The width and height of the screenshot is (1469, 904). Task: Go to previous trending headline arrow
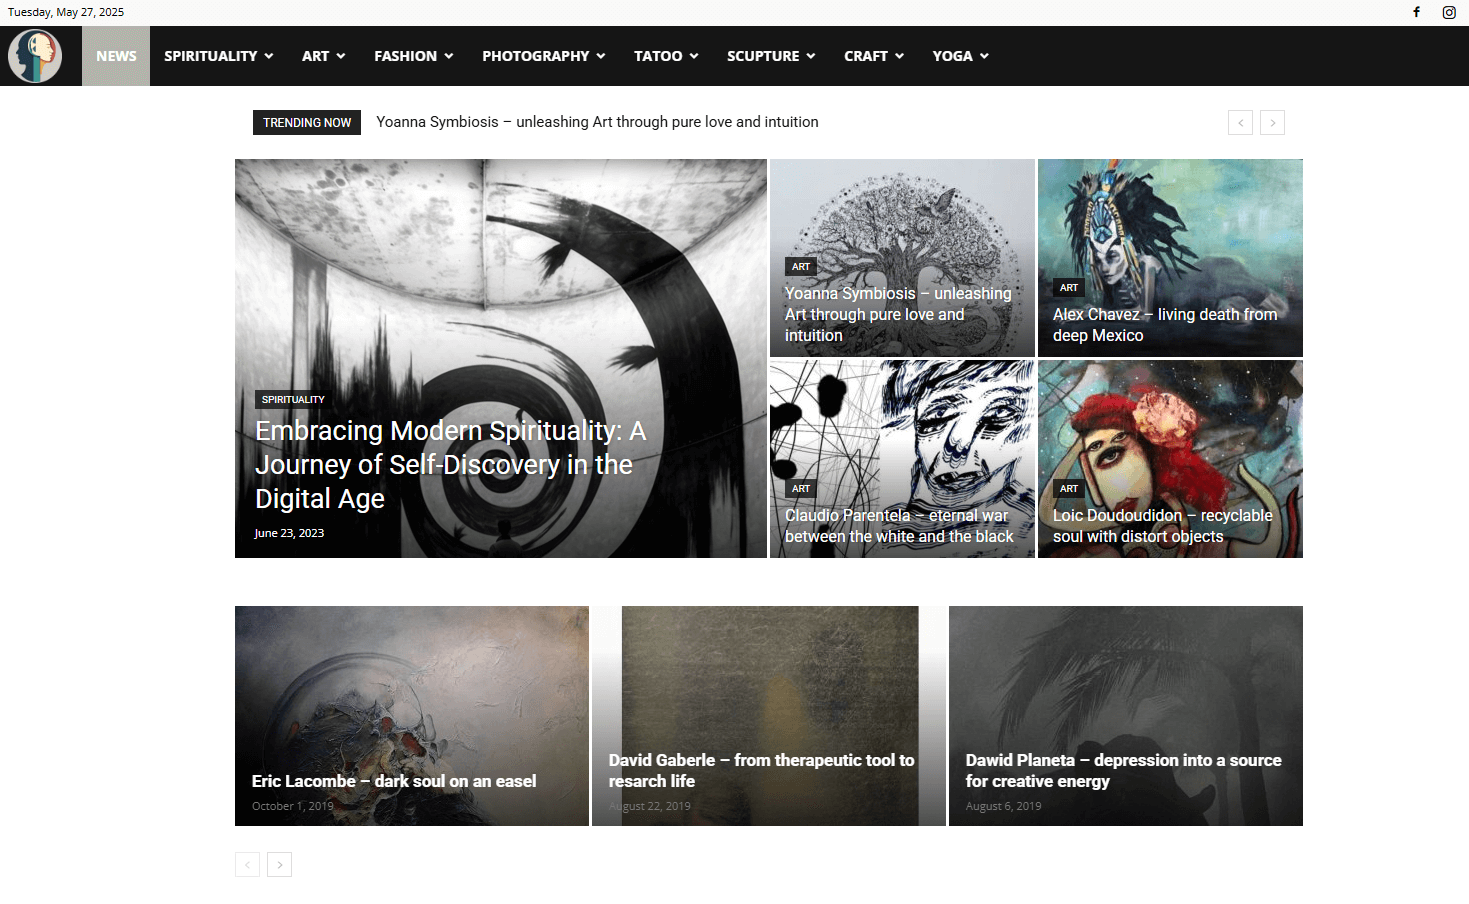[1240, 123]
